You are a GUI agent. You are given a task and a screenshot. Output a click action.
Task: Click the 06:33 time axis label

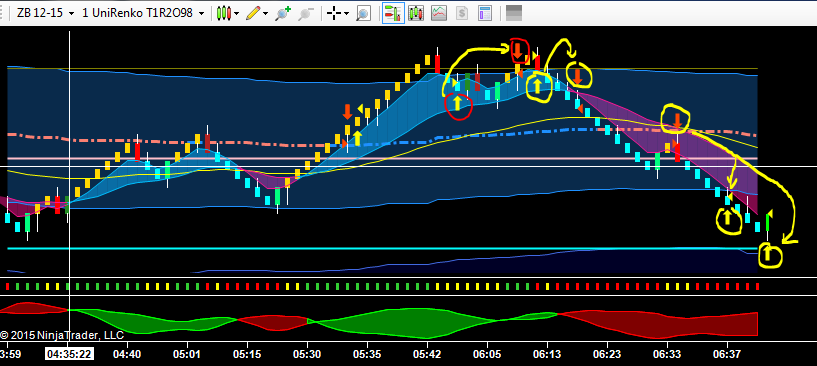(668, 355)
